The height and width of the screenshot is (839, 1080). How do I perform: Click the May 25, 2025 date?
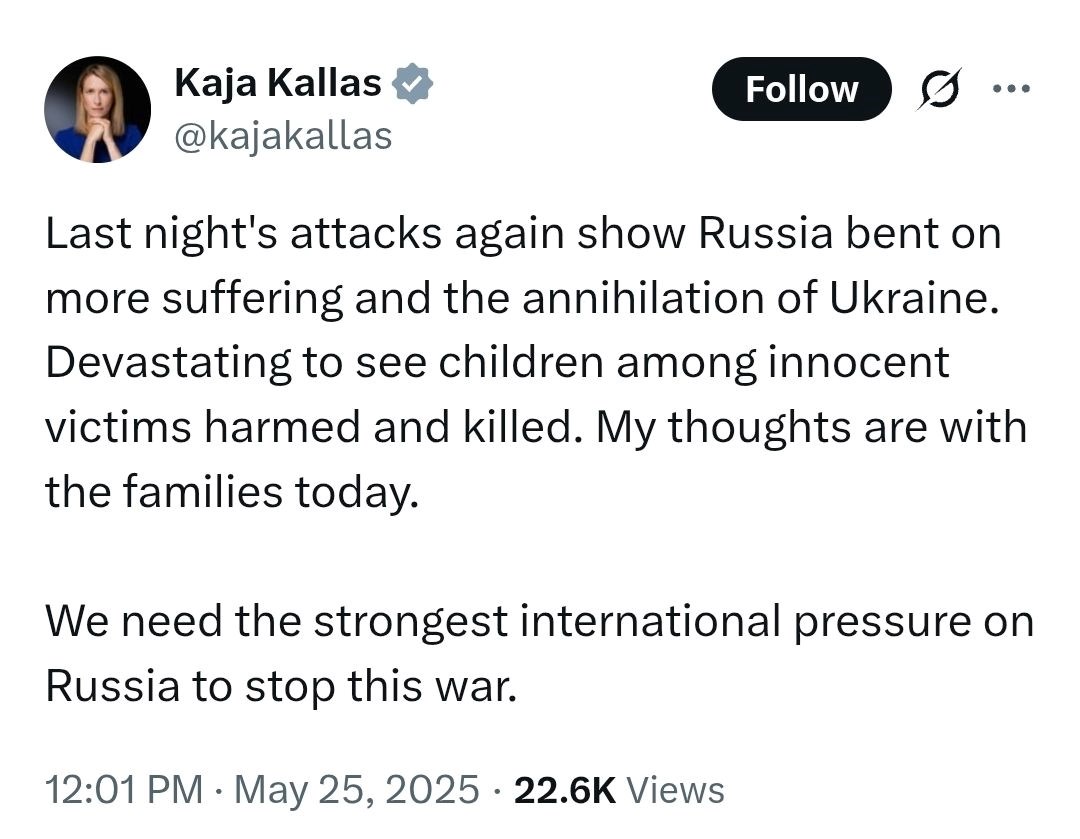pos(357,789)
